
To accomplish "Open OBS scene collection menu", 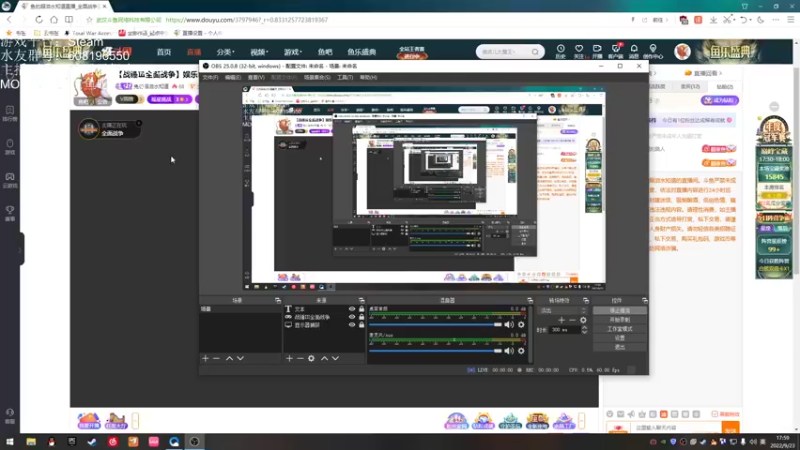I will point(317,78).
